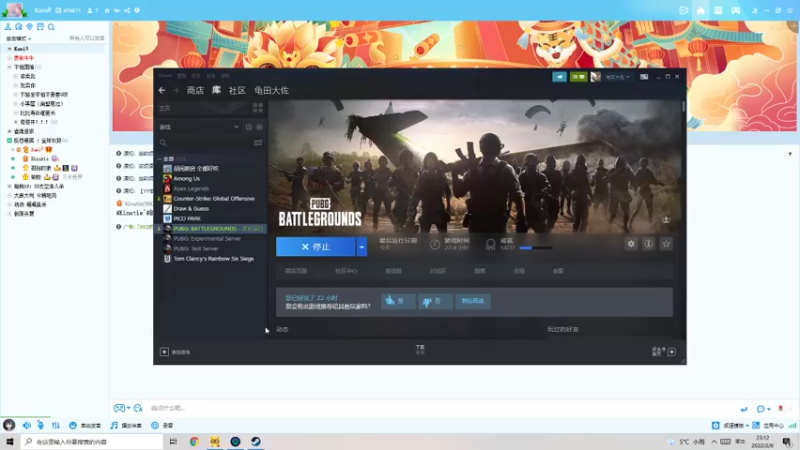
Task: Open the 社区中心 game link
Action: click(x=346, y=271)
